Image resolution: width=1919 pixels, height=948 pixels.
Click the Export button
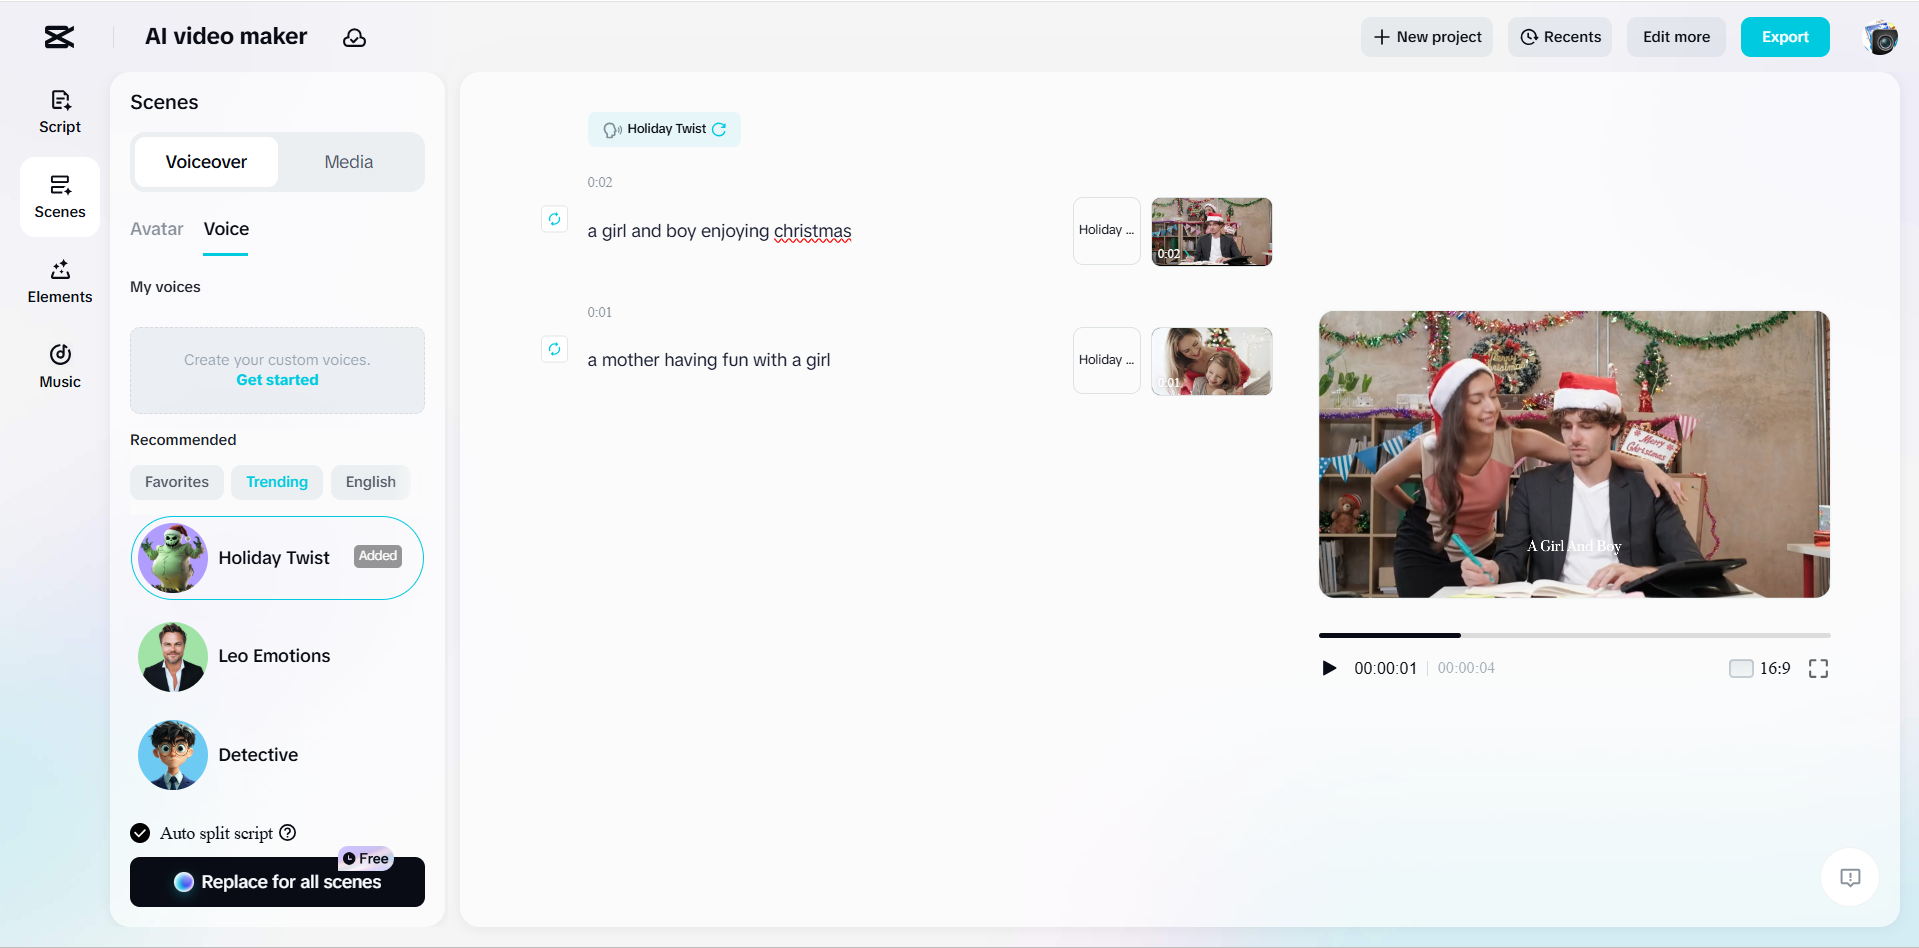coord(1785,37)
